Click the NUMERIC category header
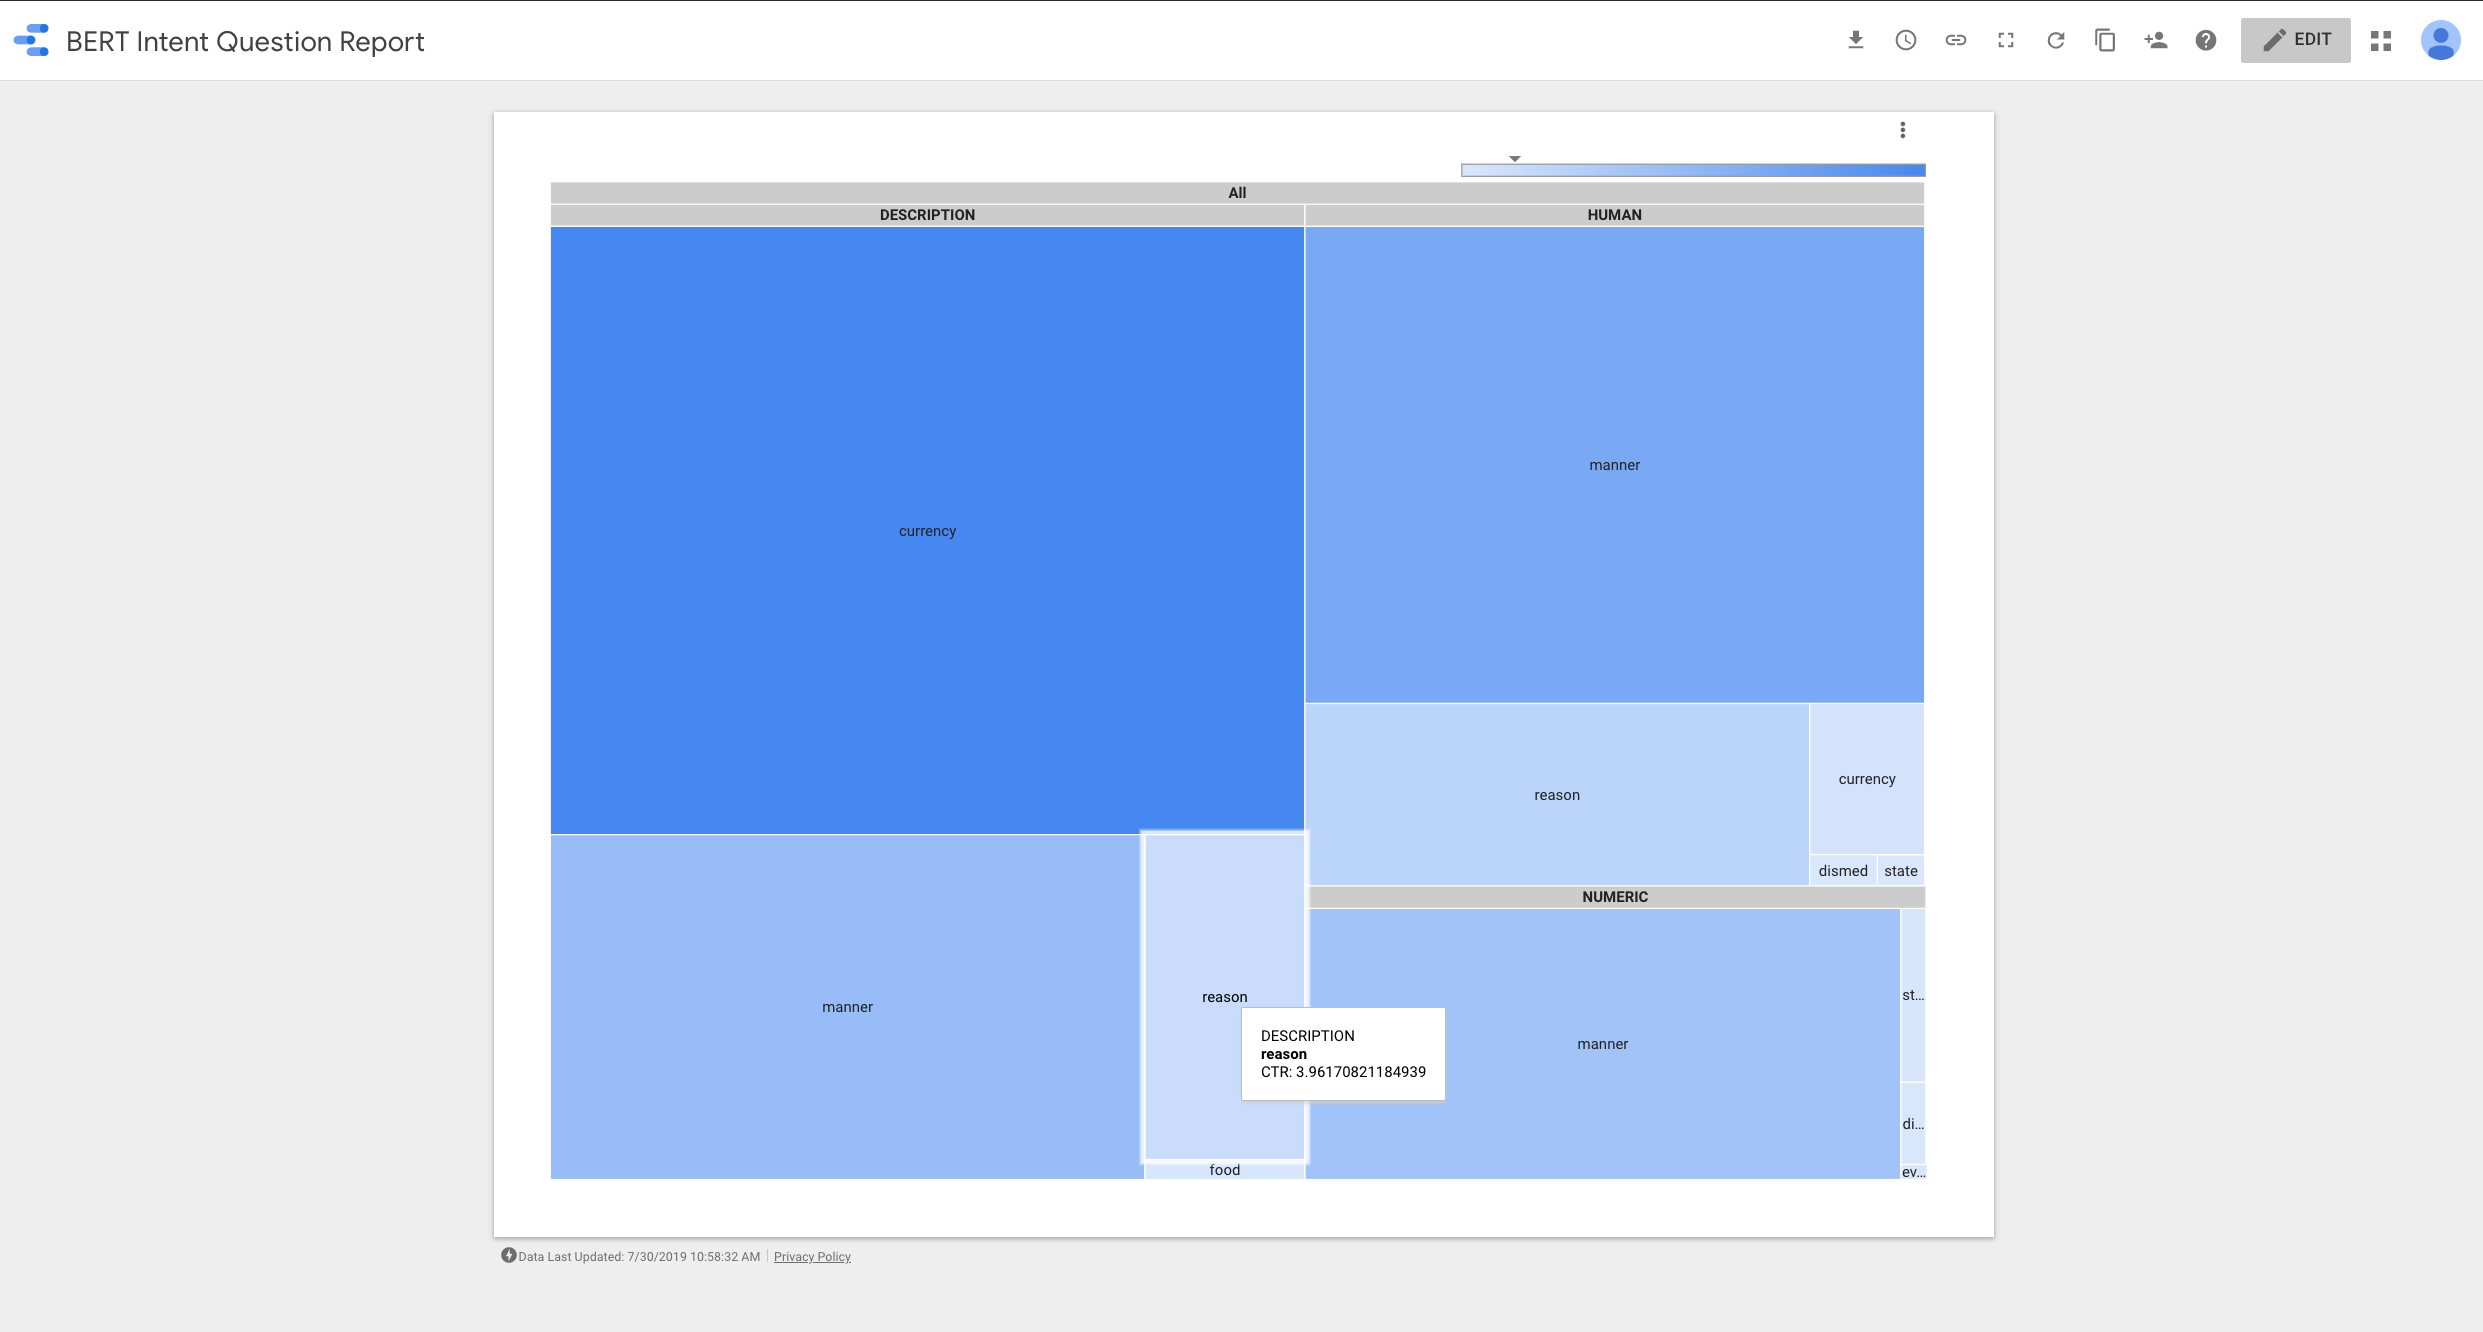This screenshot has height=1332, width=2483. point(1614,897)
